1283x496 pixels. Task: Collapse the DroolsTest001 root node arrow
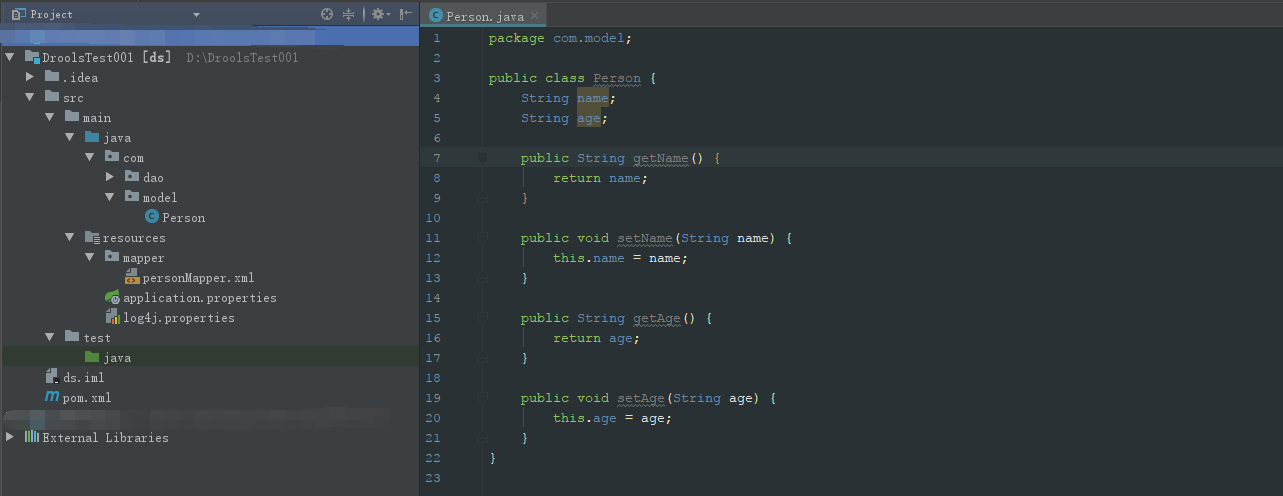point(10,57)
